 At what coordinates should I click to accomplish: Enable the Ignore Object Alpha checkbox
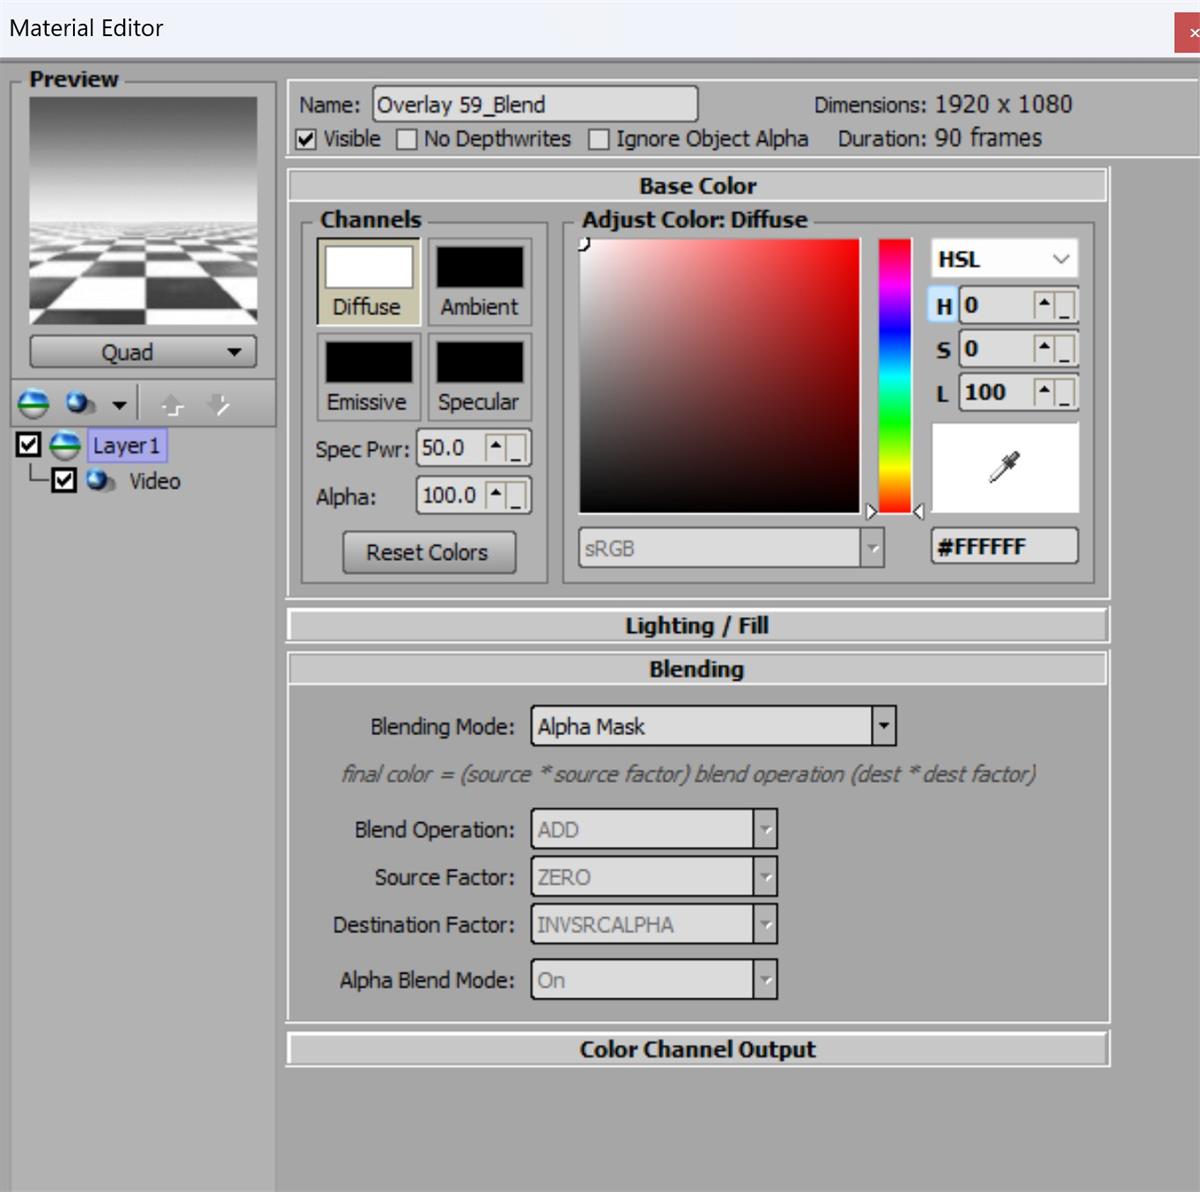coord(599,139)
